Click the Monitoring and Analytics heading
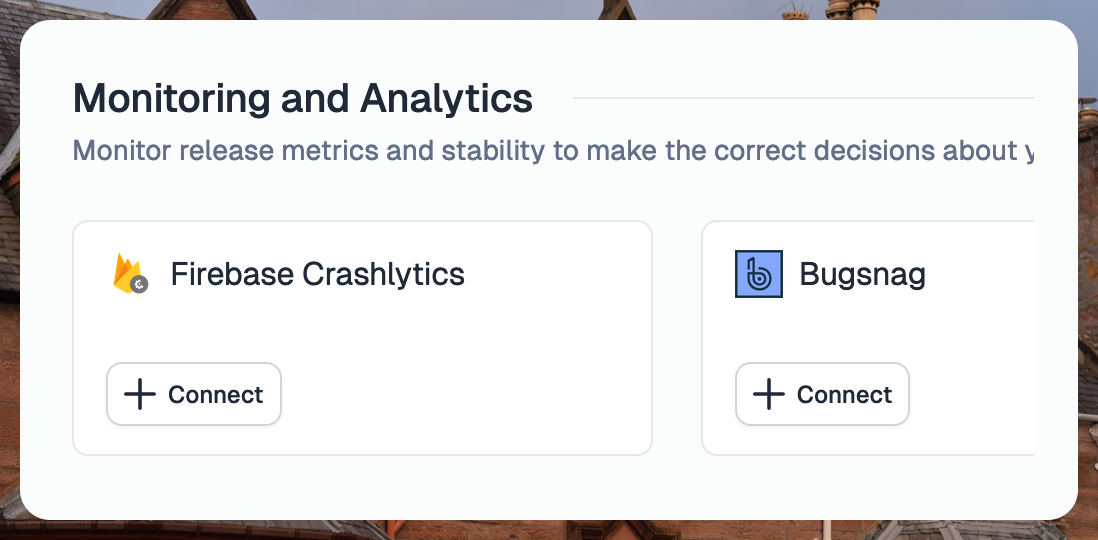Image resolution: width=1098 pixels, height=540 pixels. pos(303,98)
